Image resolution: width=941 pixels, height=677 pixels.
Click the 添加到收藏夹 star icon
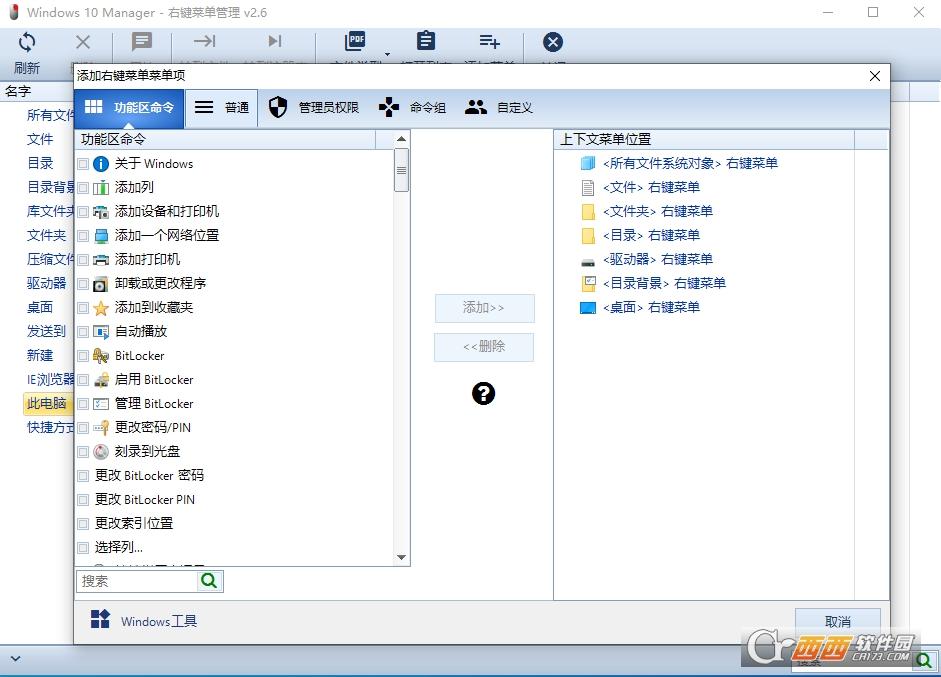click(101, 308)
